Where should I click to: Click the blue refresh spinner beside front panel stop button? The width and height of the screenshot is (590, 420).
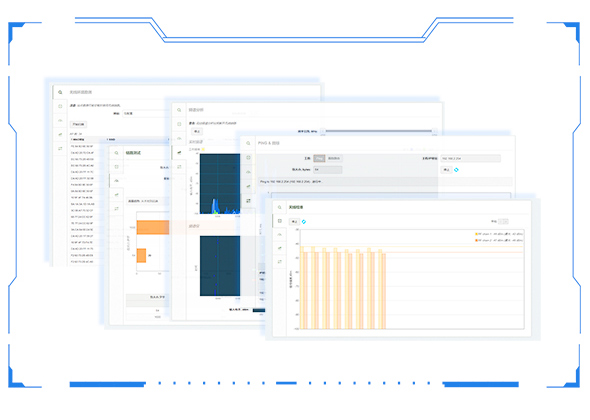click(x=304, y=222)
